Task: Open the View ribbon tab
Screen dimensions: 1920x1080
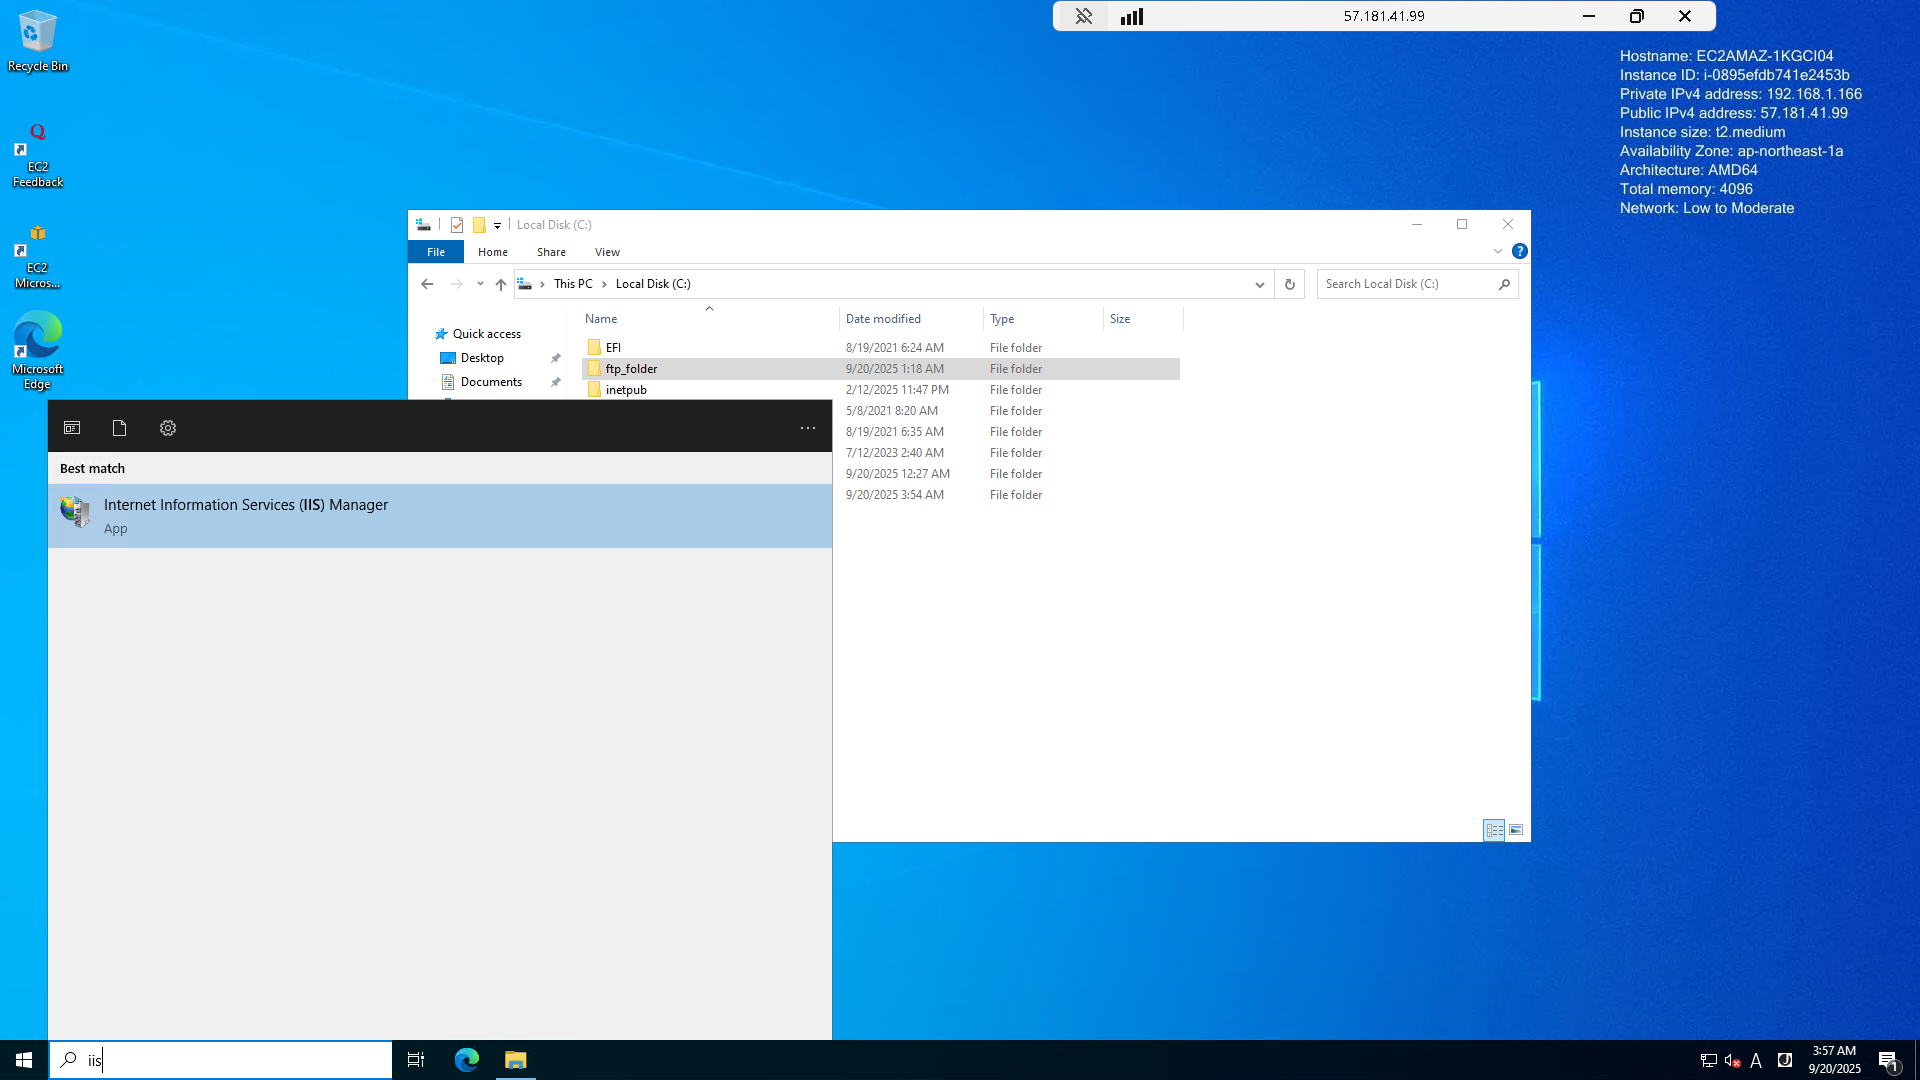Action: click(607, 252)
